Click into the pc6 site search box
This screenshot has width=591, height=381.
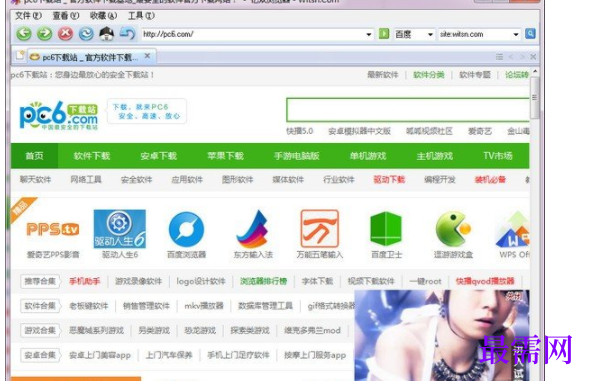[408, 110]
